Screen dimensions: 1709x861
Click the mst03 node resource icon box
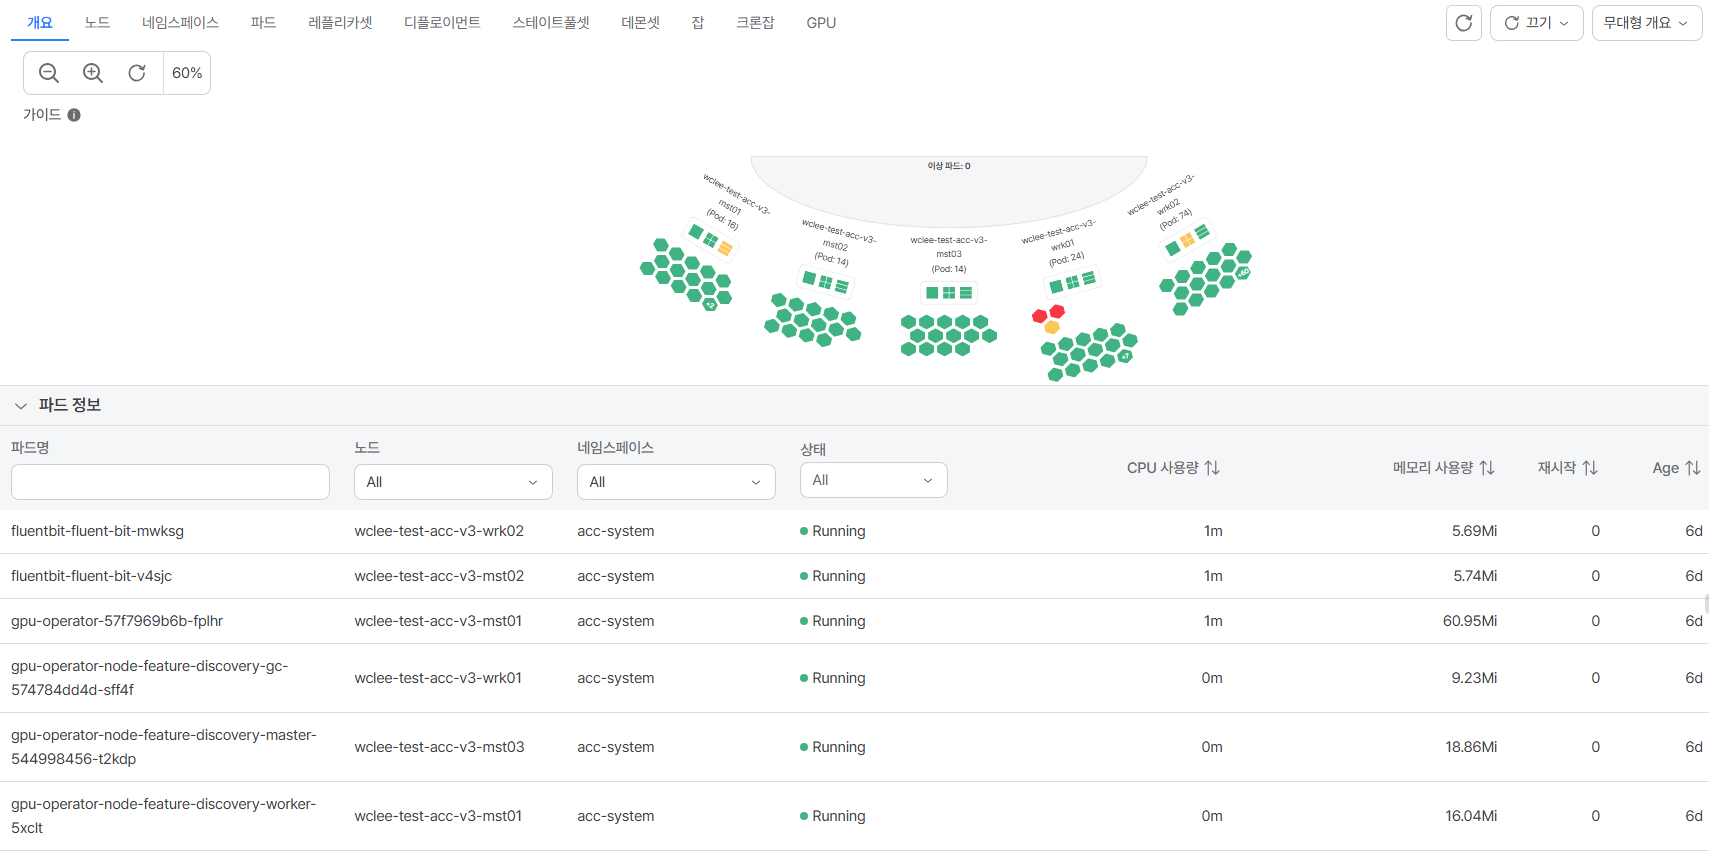click(949, 293)
